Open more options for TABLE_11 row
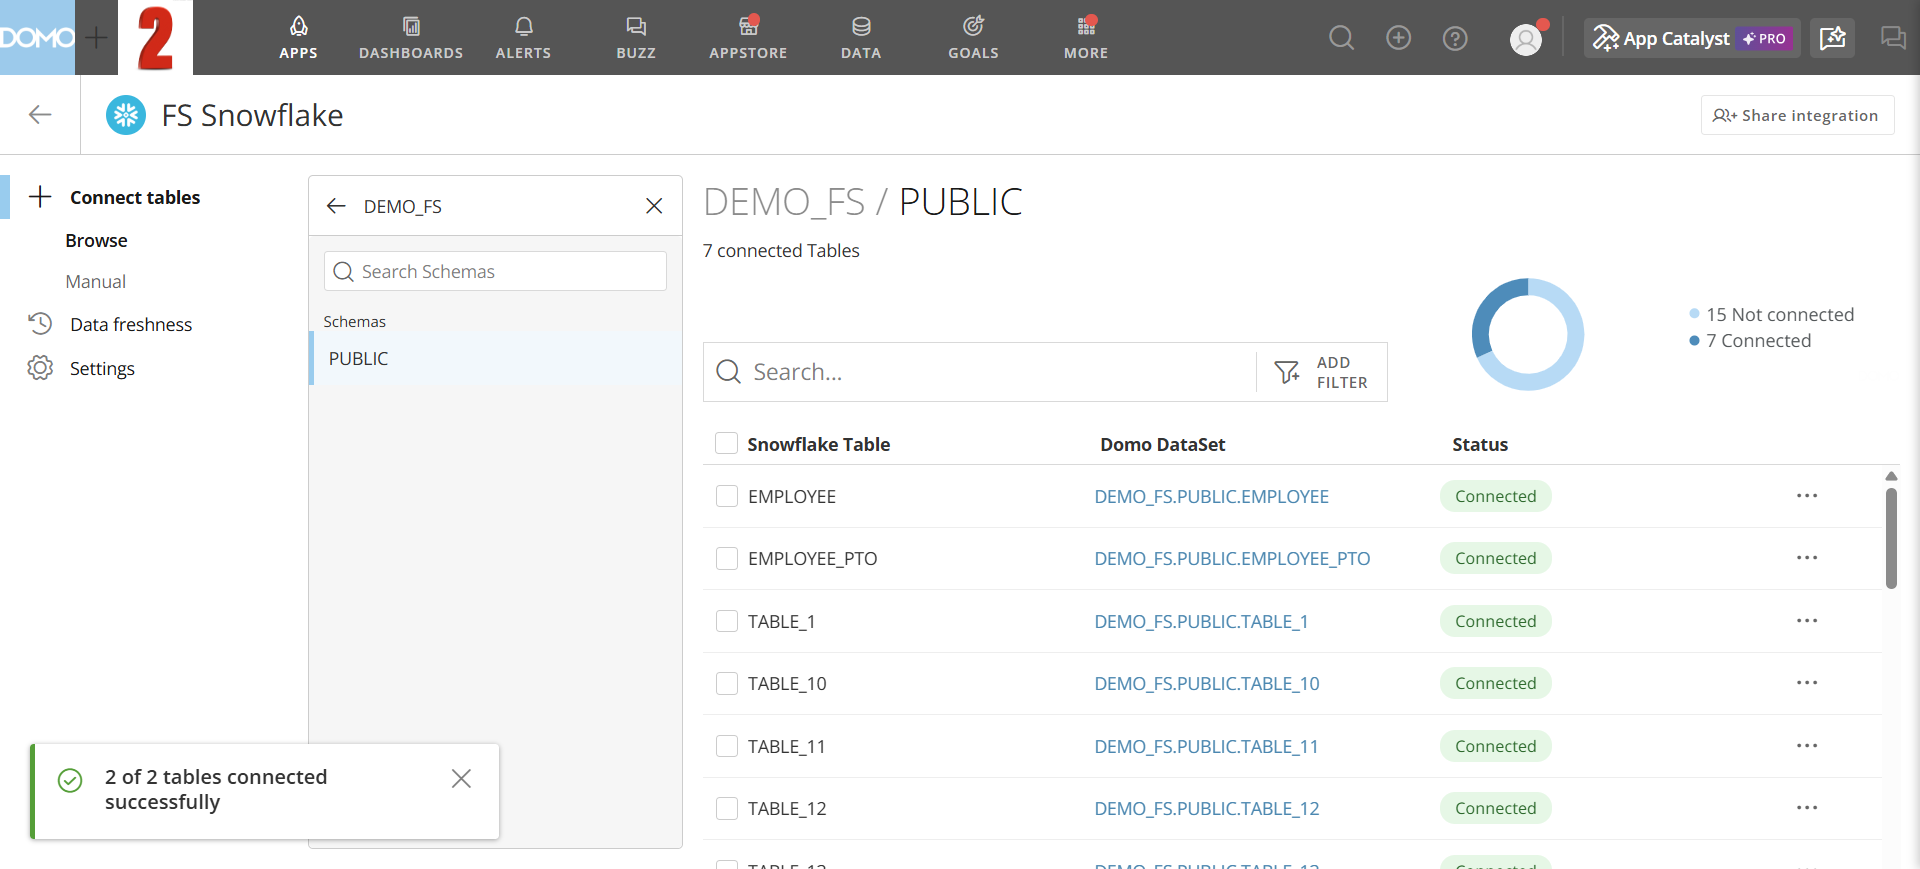 point(1806,746)
